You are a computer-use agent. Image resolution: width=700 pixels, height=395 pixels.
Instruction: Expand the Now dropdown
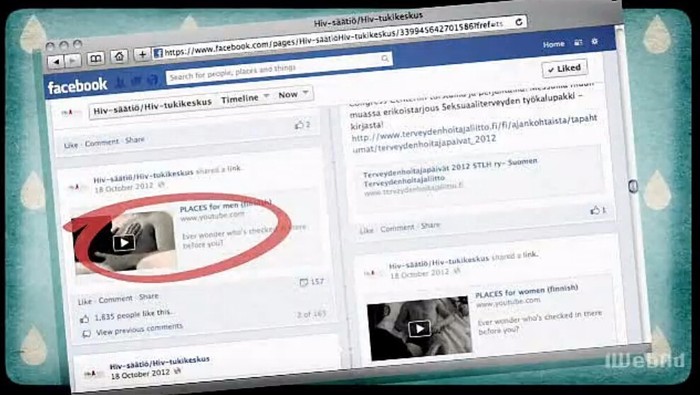click(x=293, y=95)
